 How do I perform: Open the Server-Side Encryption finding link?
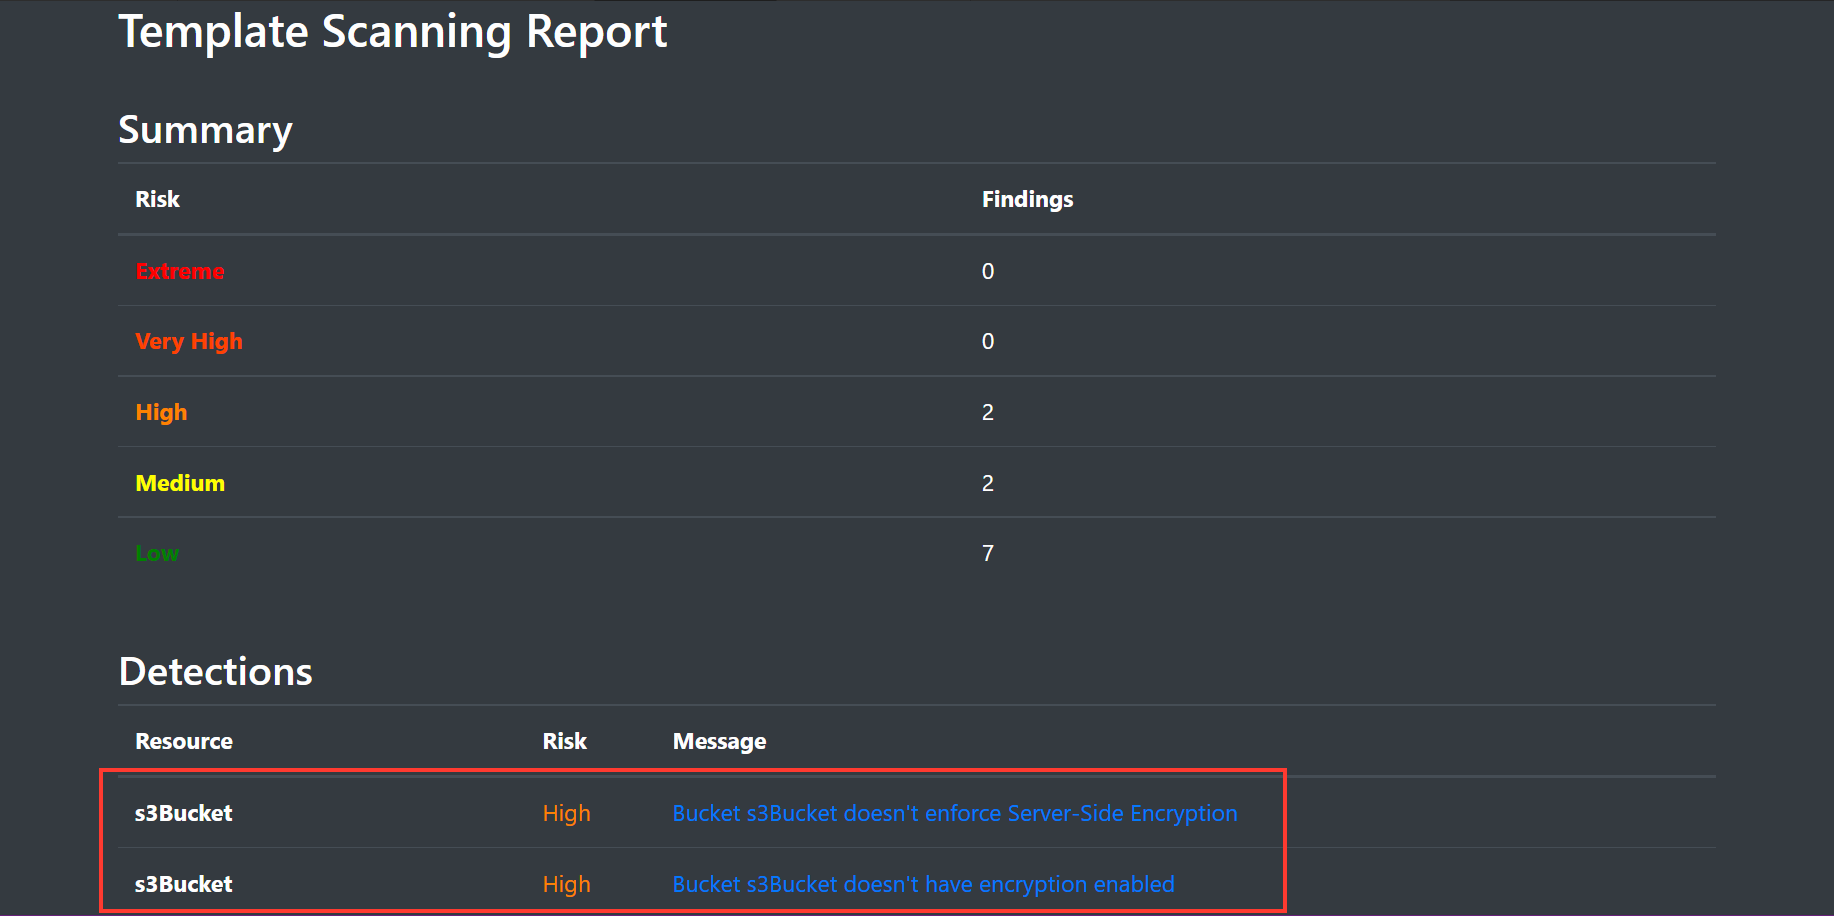coord(955,813)
